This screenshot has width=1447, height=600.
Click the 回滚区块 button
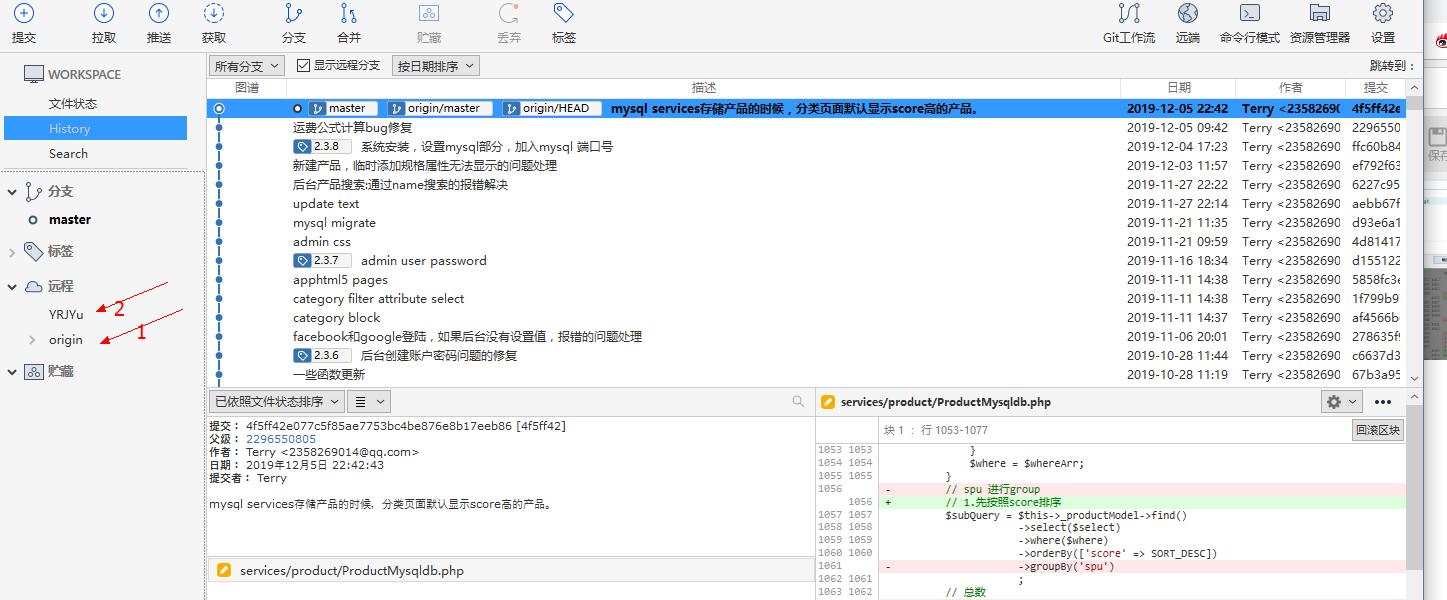pos(1379,430)
